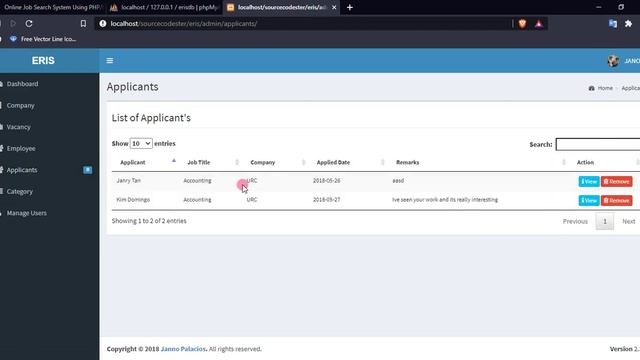Click the 2018-05-27 applied date

(x=327, y=200)
